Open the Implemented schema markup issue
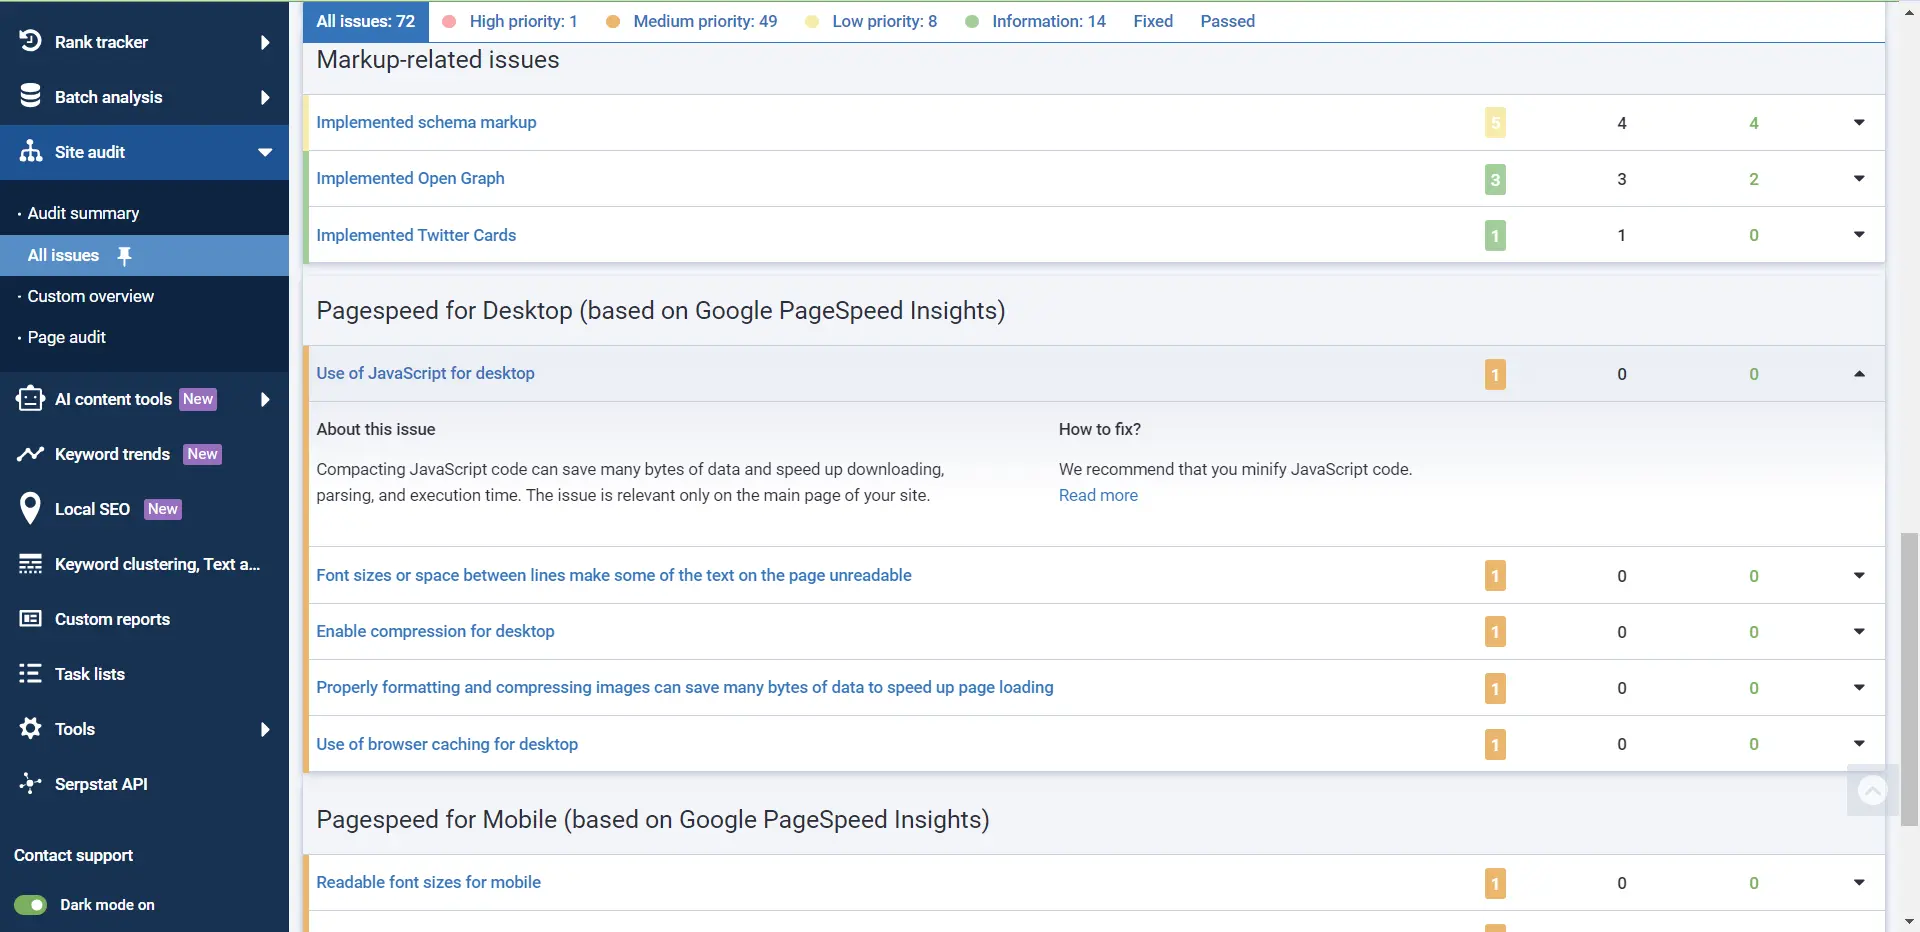 [x=426, y=122]
